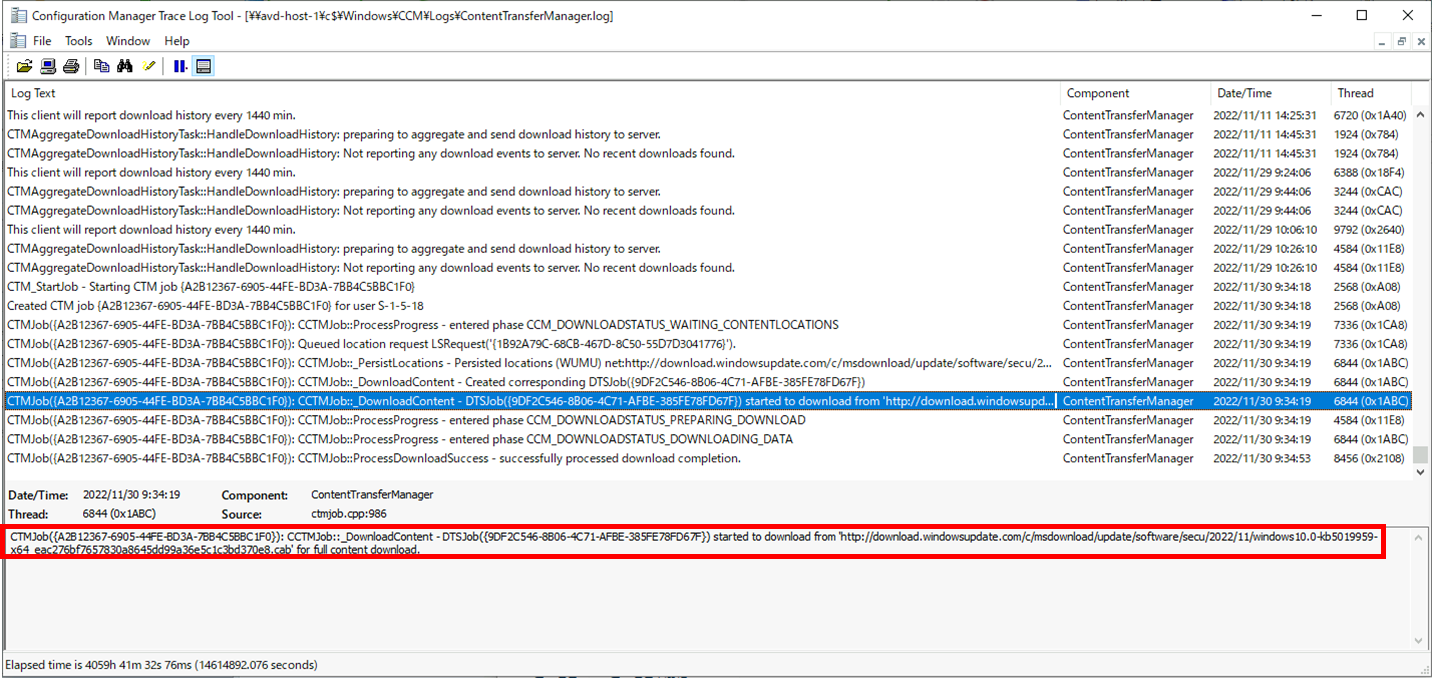Click the 'Elapsed time is 4059h' status bar text
This screenshot has height=678, width=1432.
pos(161,664)
